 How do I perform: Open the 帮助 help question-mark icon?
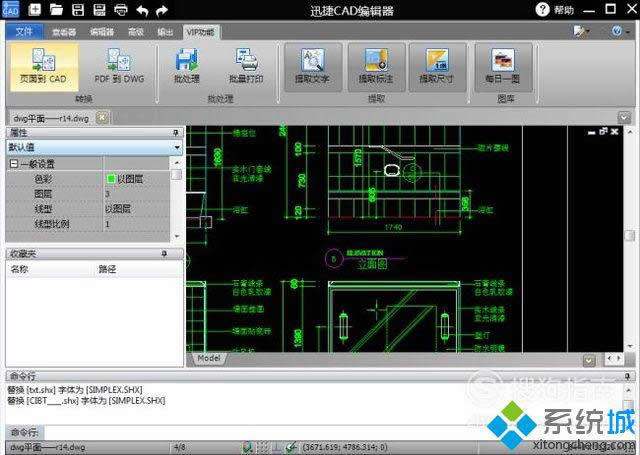[542, 9]
